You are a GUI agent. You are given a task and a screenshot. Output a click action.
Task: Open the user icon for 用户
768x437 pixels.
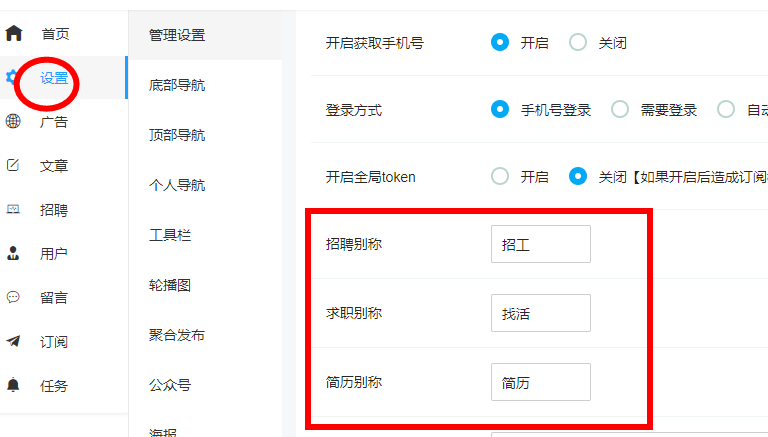click(13, 253)
